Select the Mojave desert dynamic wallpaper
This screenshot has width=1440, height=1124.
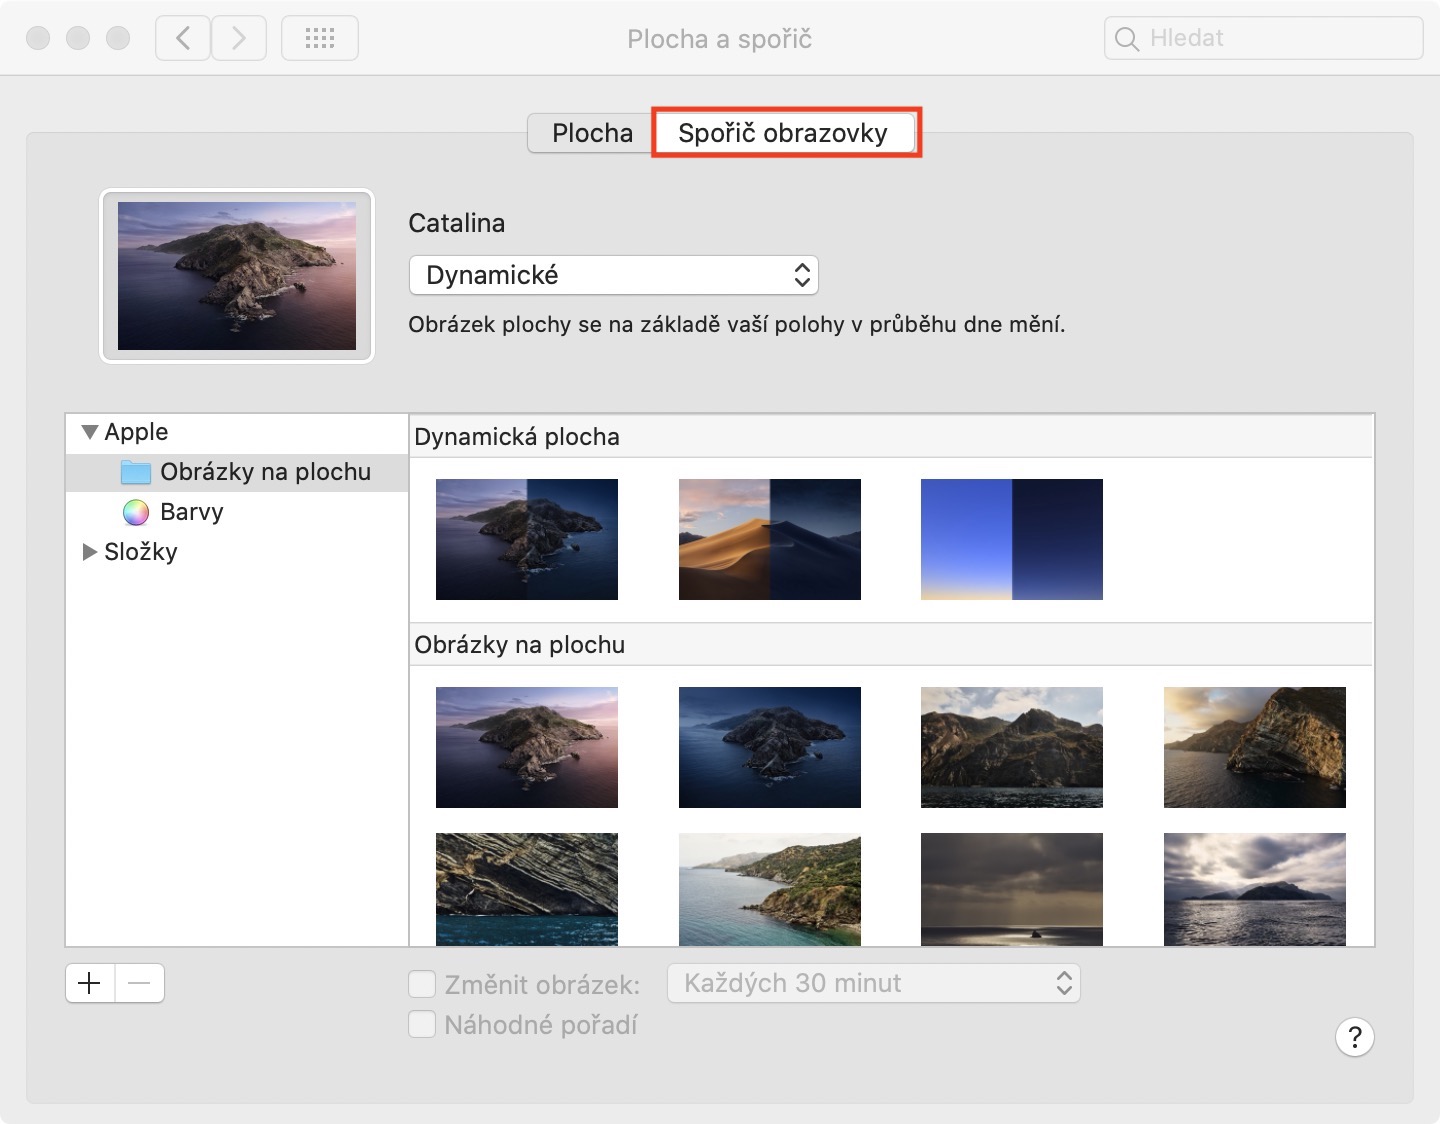coord(769,539)
